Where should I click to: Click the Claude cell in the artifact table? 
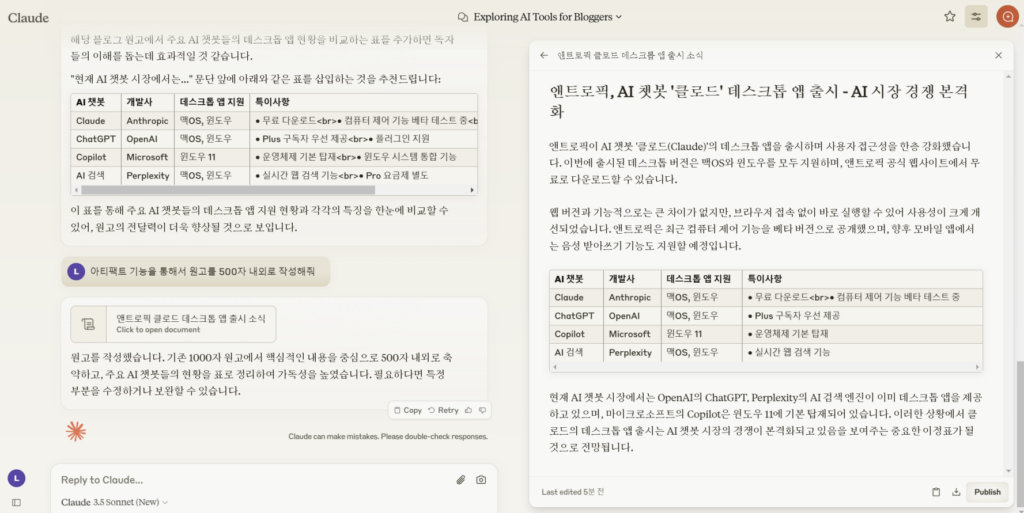point(577,298)
